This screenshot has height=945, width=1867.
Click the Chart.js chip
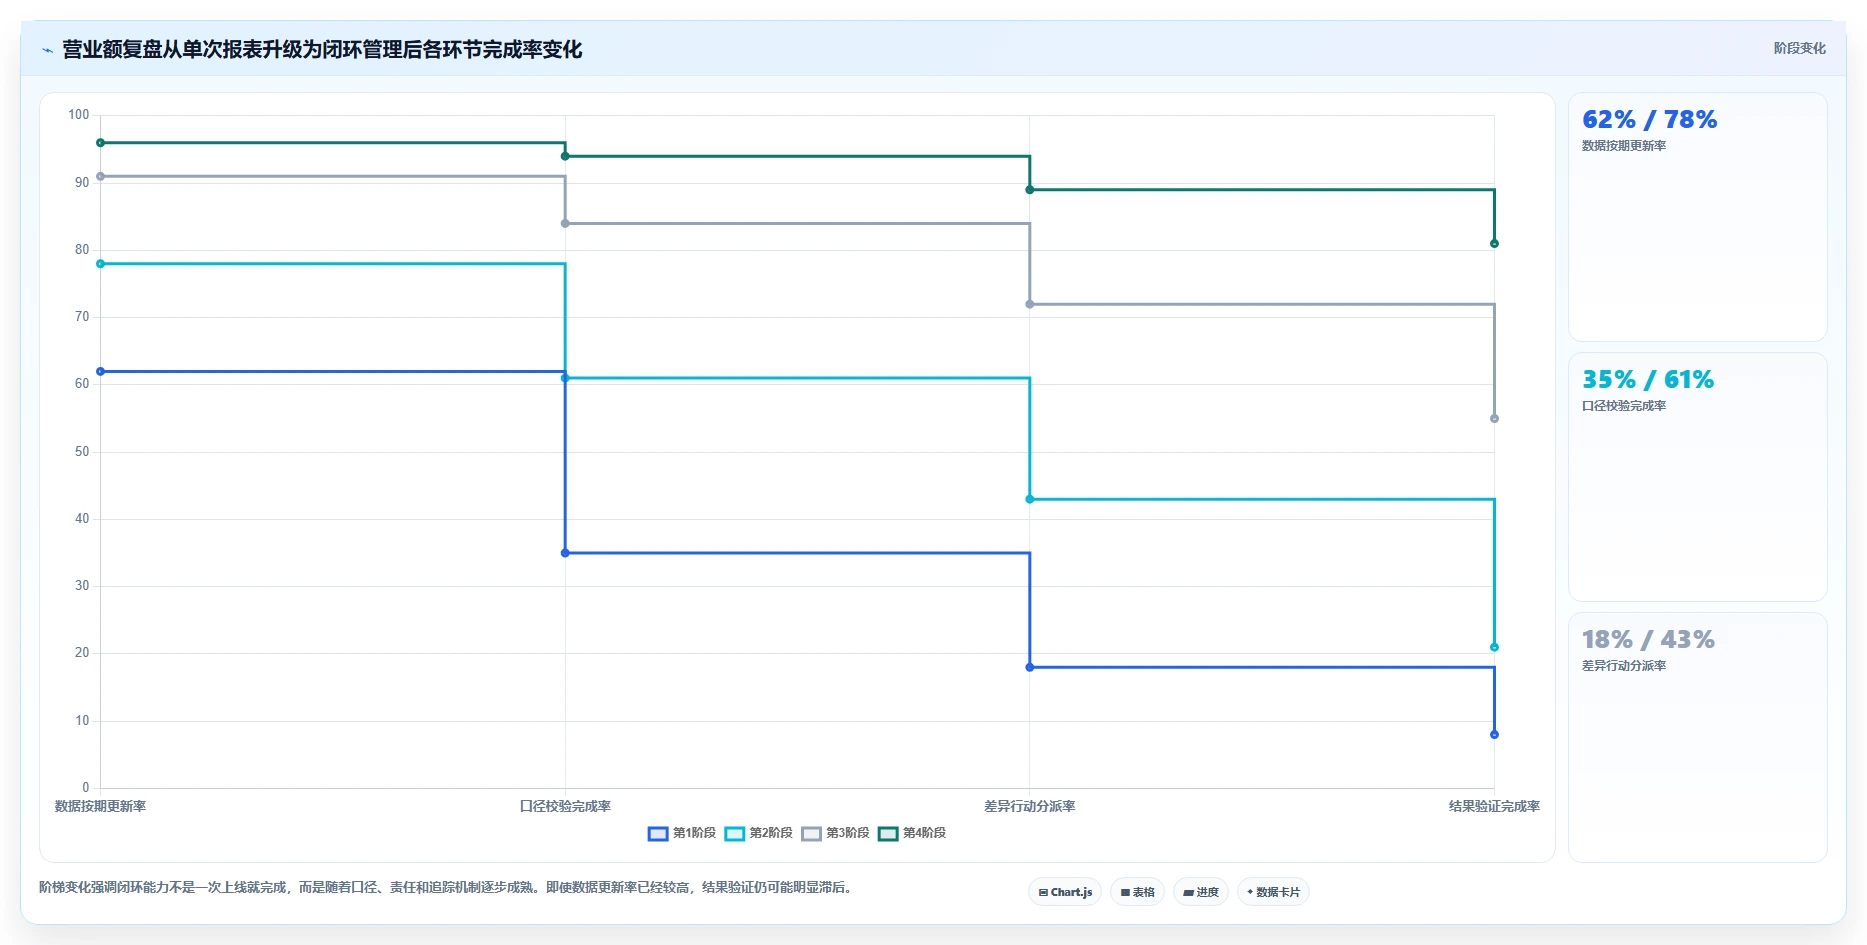pos(1065,892)
